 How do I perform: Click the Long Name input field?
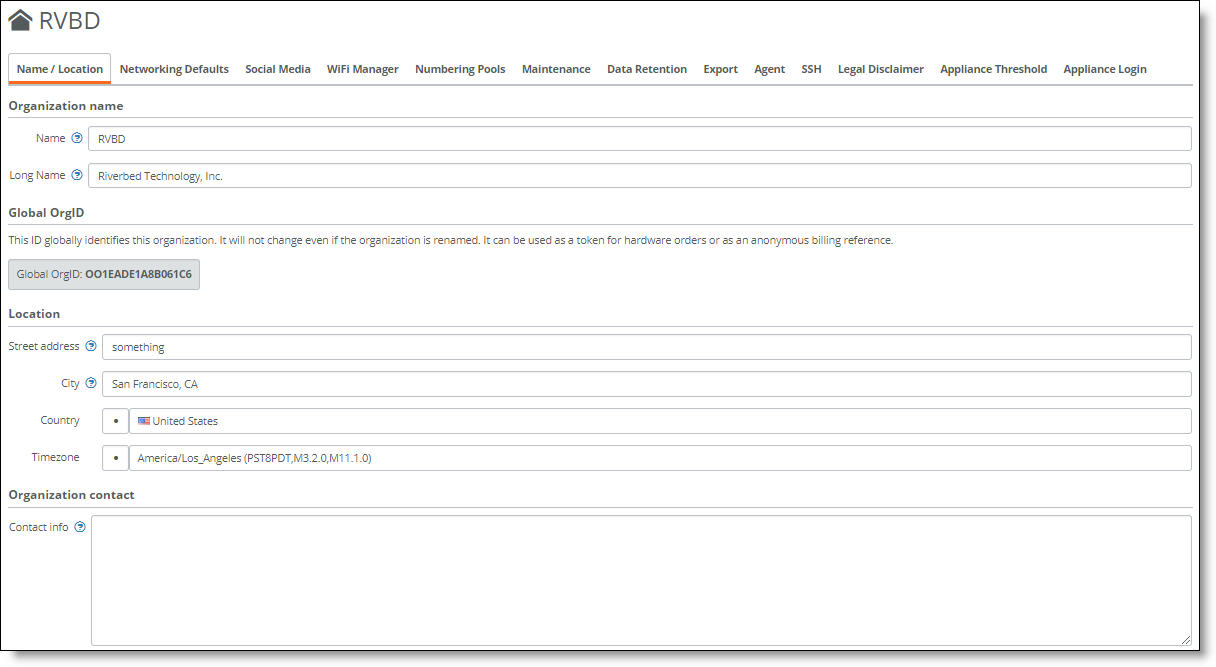click(640, 175)
